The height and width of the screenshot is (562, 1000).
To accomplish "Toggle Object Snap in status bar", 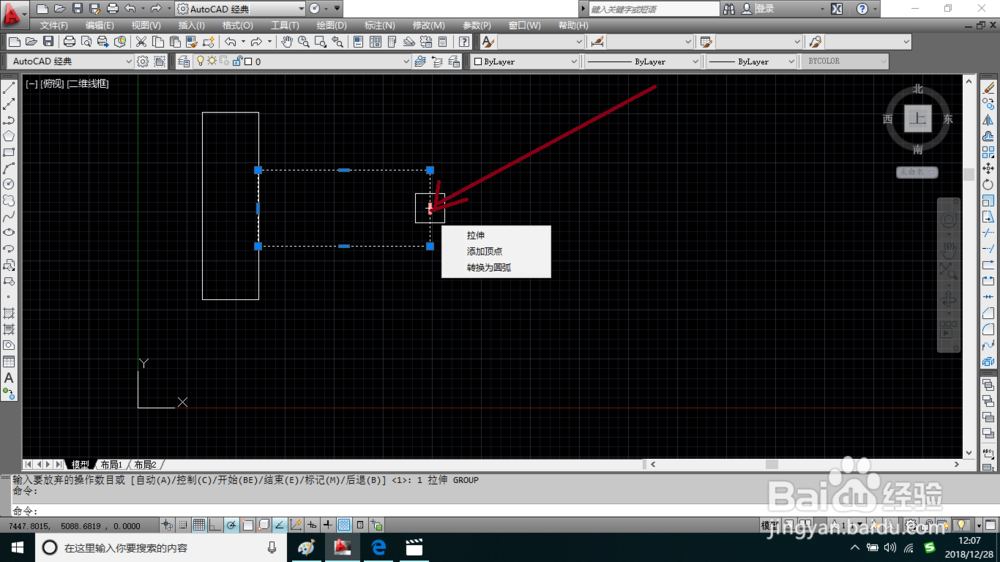I will 247,525.
